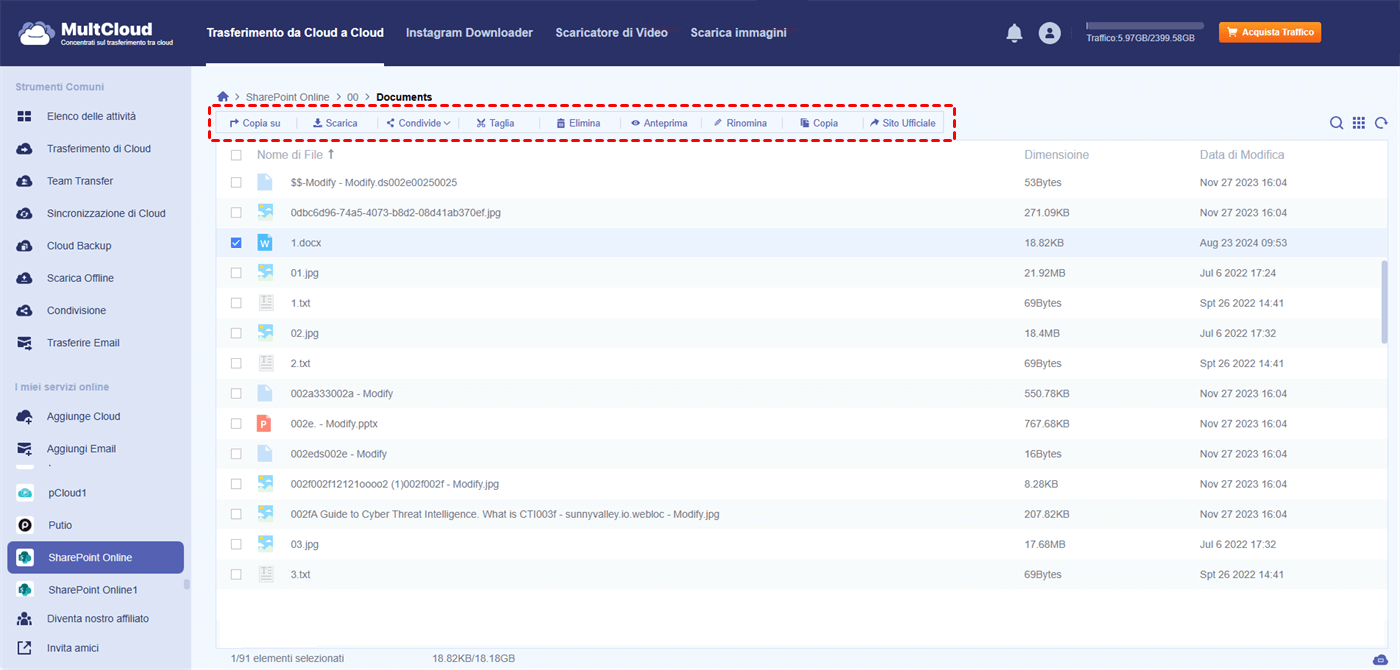
Task: Check the 2.txt checkbox
Action: click(x=236, y=363)
